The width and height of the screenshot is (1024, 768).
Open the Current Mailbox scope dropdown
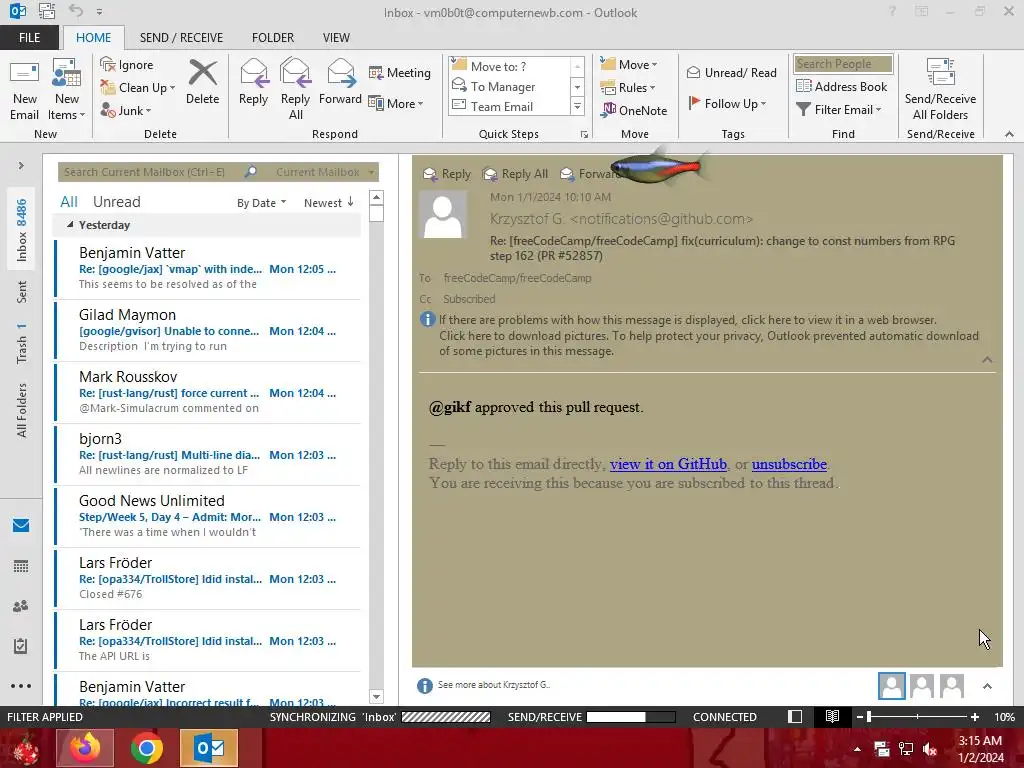click(325, 172)
